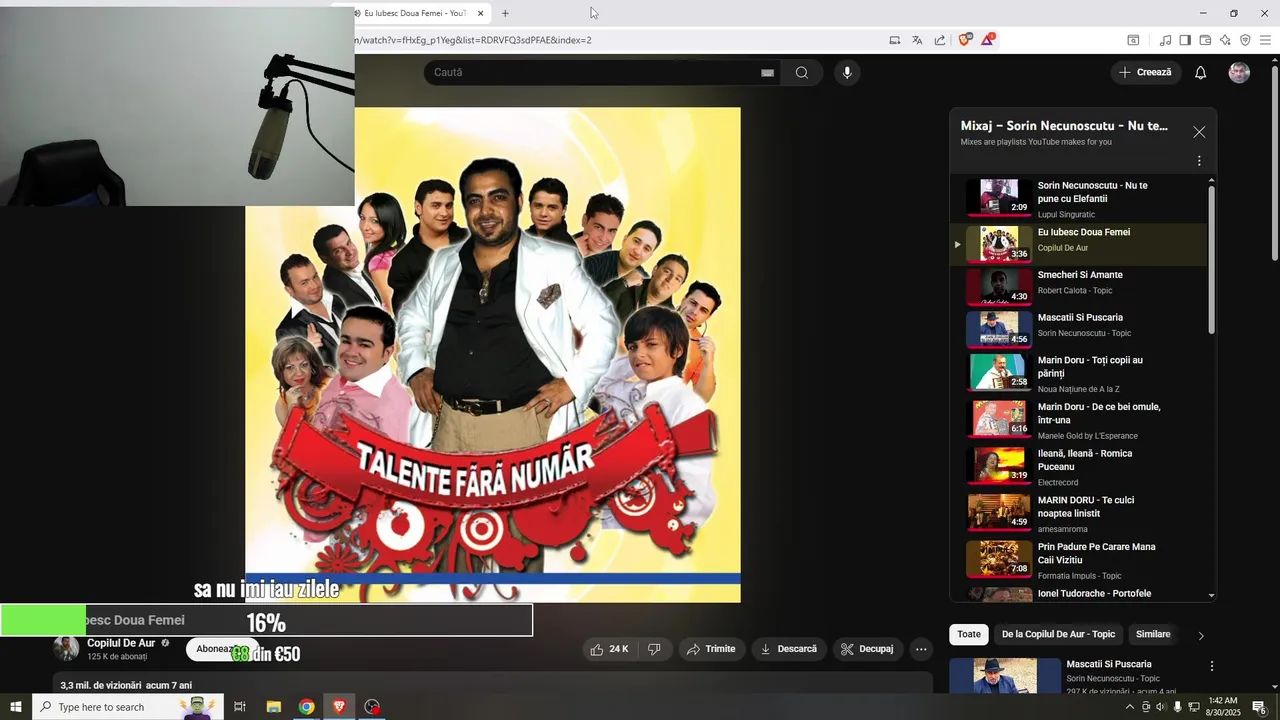Like the video with 24 K likes
The image size is (1280, 720).
click(609, 649)
